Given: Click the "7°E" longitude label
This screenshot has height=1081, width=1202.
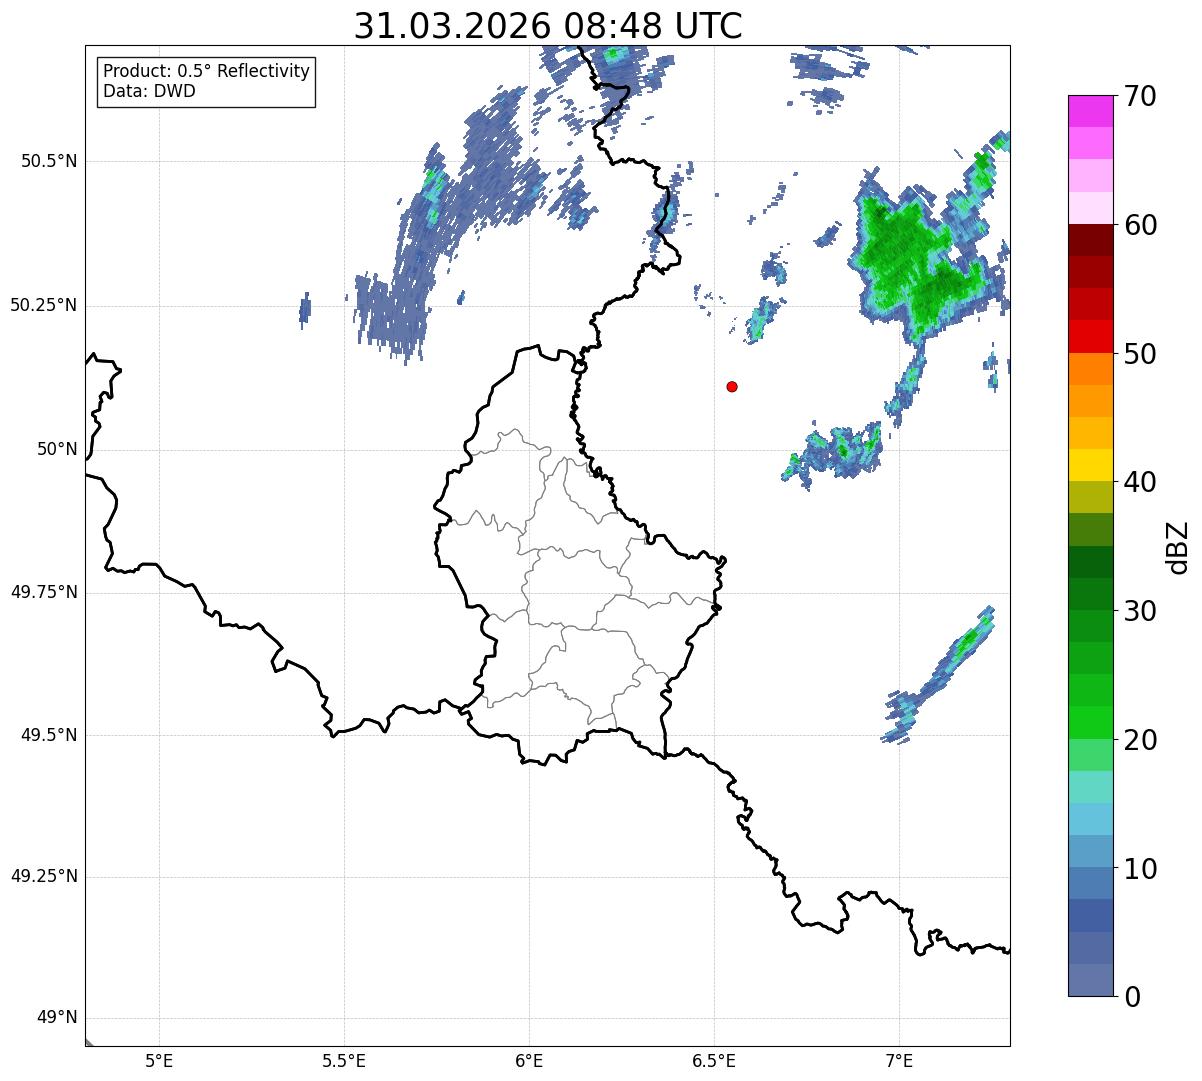Looking at the screenshot, I should 899,1060.
